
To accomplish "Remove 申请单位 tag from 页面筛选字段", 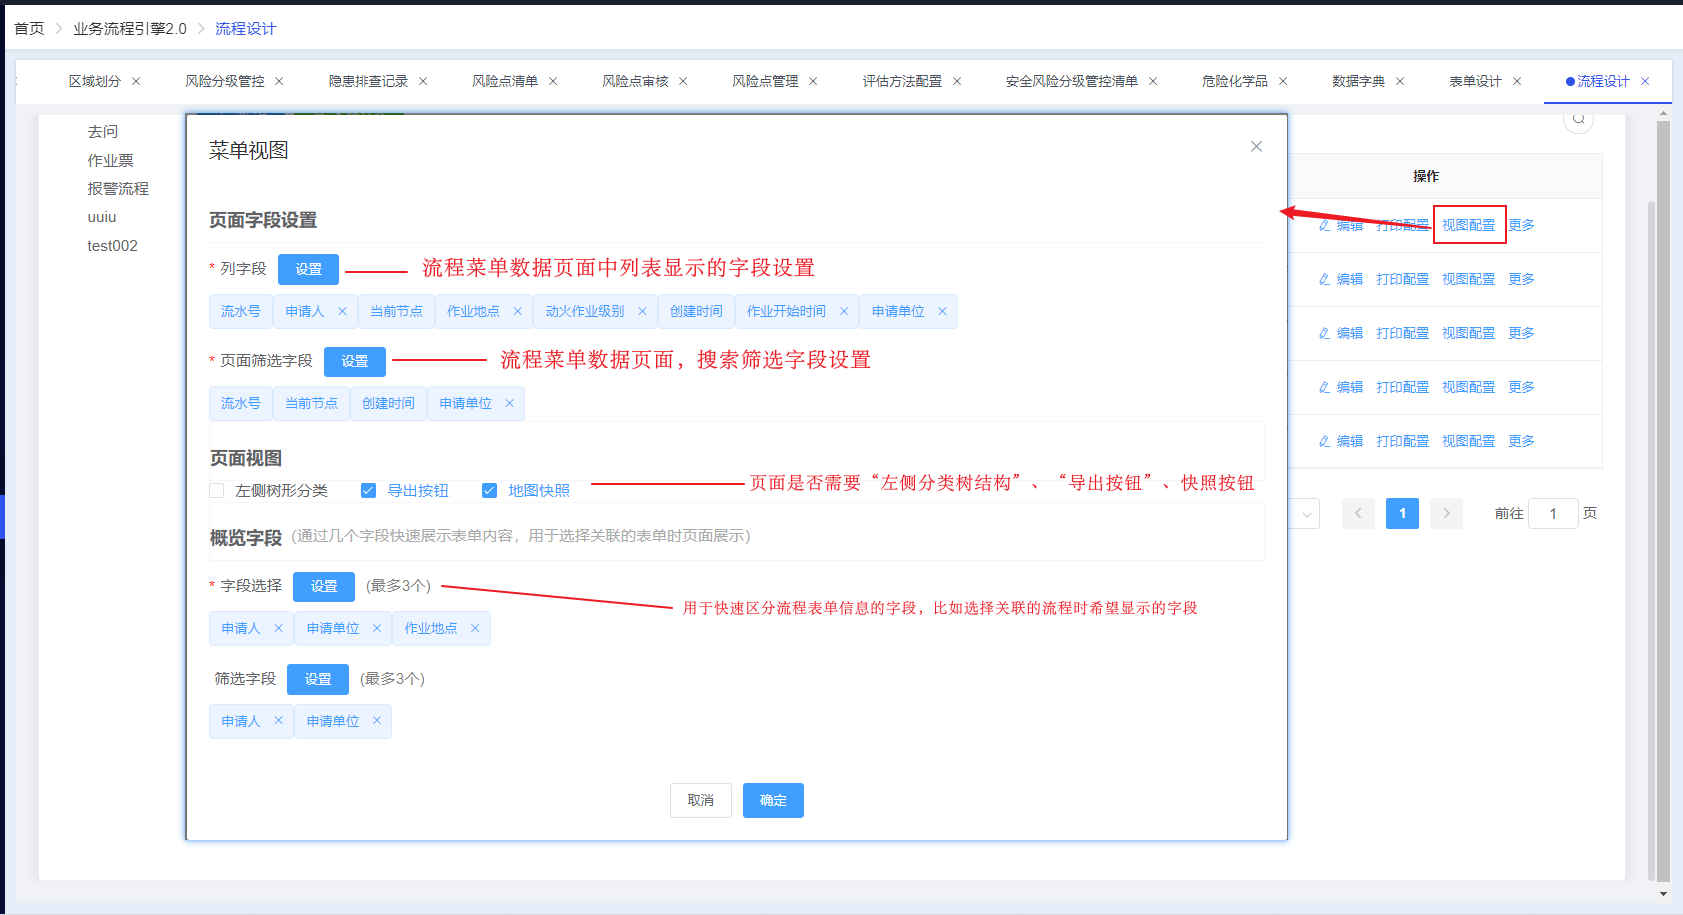I will [x=509, y=403].
